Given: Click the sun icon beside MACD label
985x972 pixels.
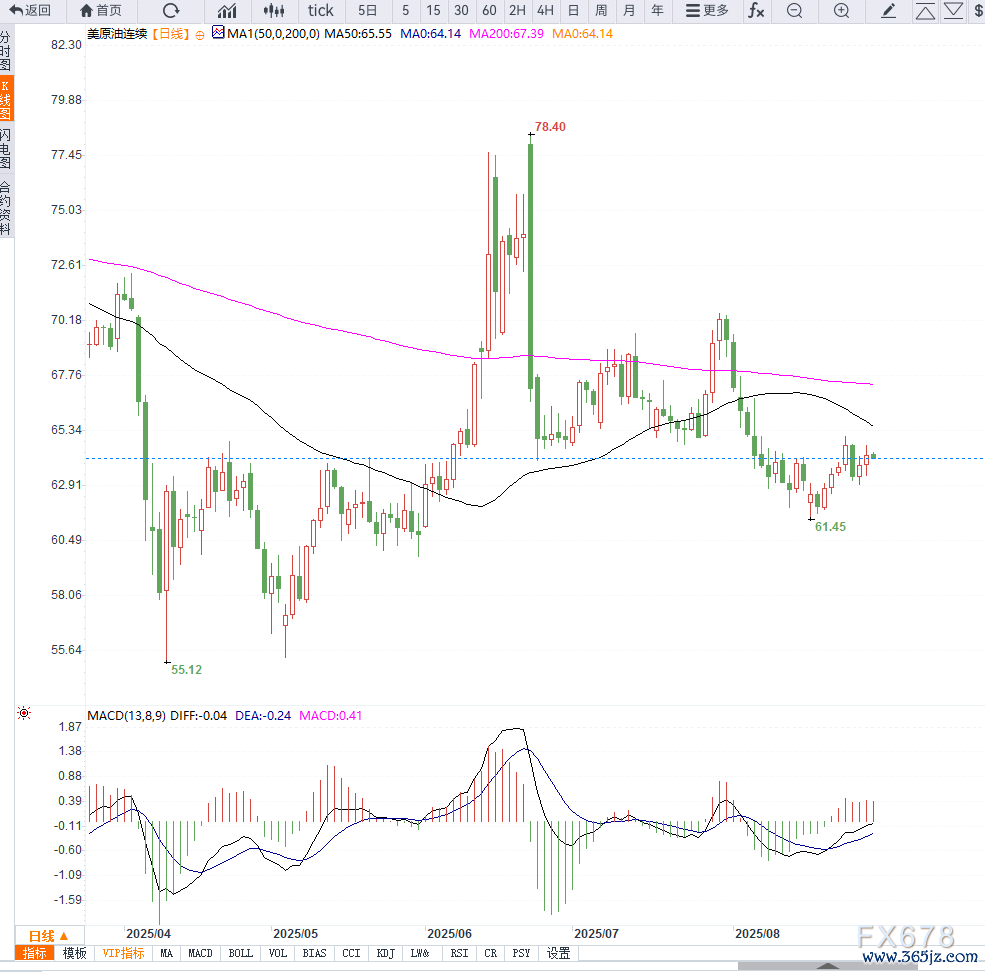Looking at the screenshot, I should [x=24, y=713].
